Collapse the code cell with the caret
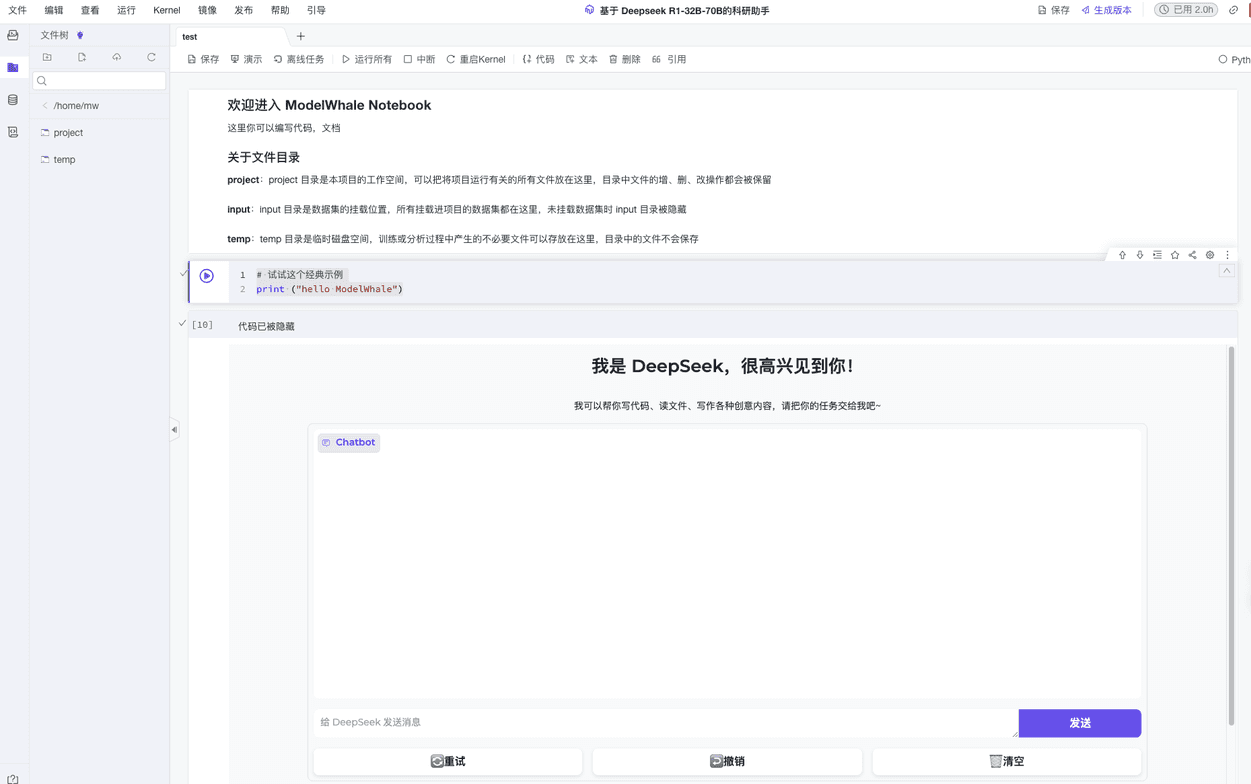The image size is (1251, 784). [1226, 271]
